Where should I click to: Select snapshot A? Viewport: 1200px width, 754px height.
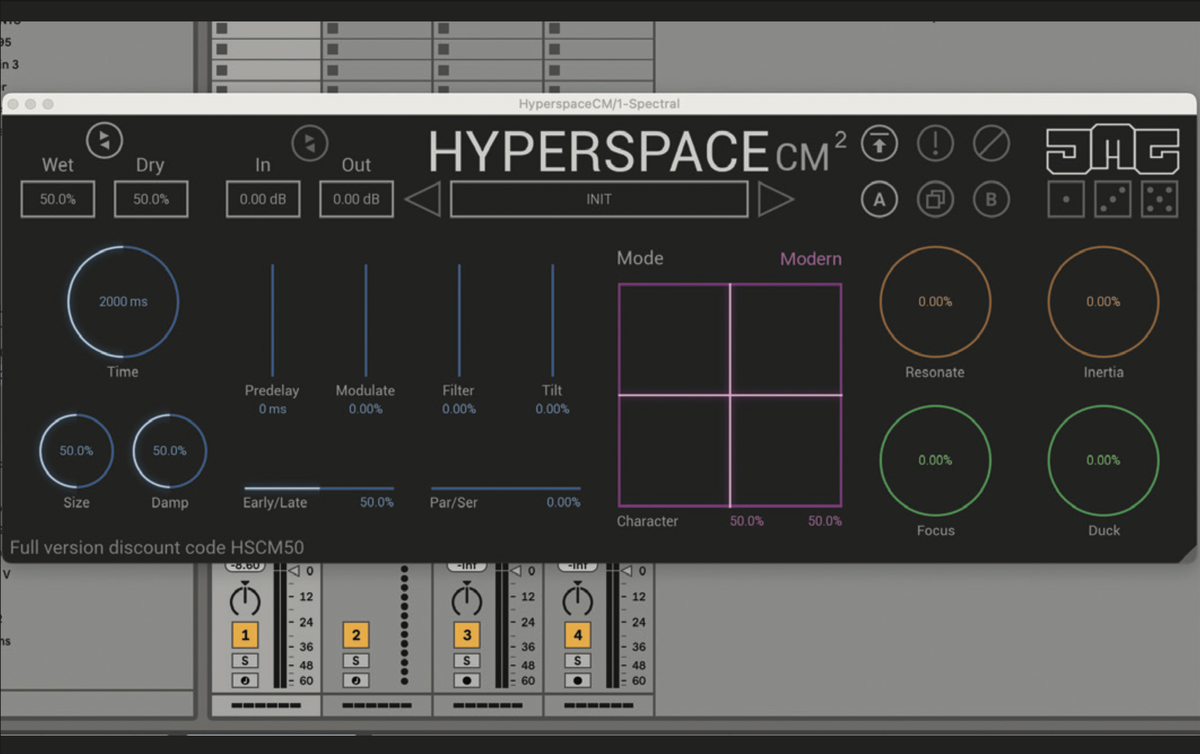[x=878, y=199]
